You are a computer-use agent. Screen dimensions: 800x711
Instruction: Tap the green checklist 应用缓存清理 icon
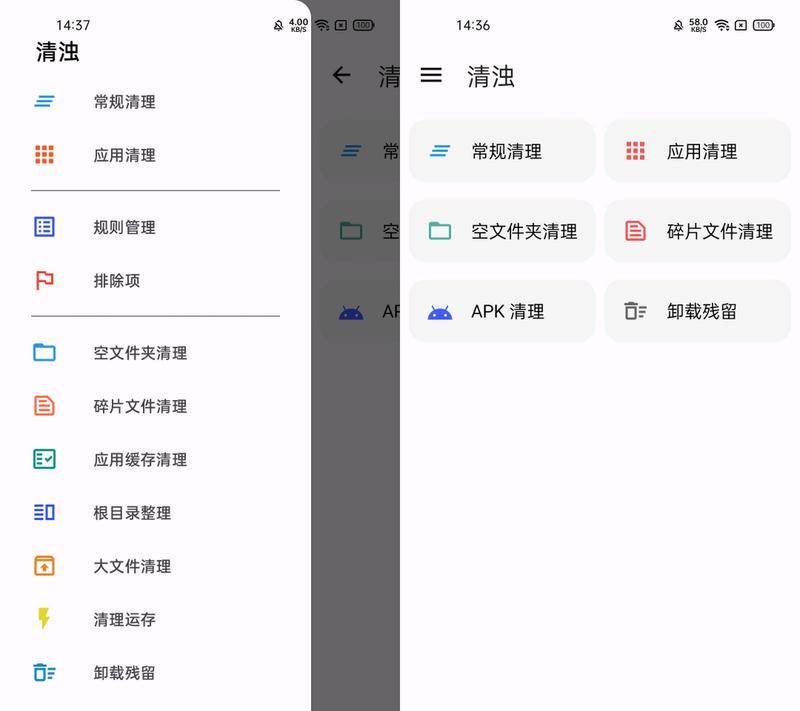[x=44, y=459]
